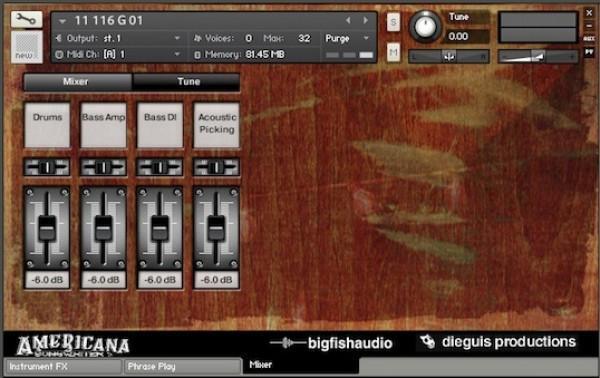Click the Acoustic Picking -6.0 dB value
Image resolution: width=600 pixels, height=378 pixels.
[x=216, y=280]
